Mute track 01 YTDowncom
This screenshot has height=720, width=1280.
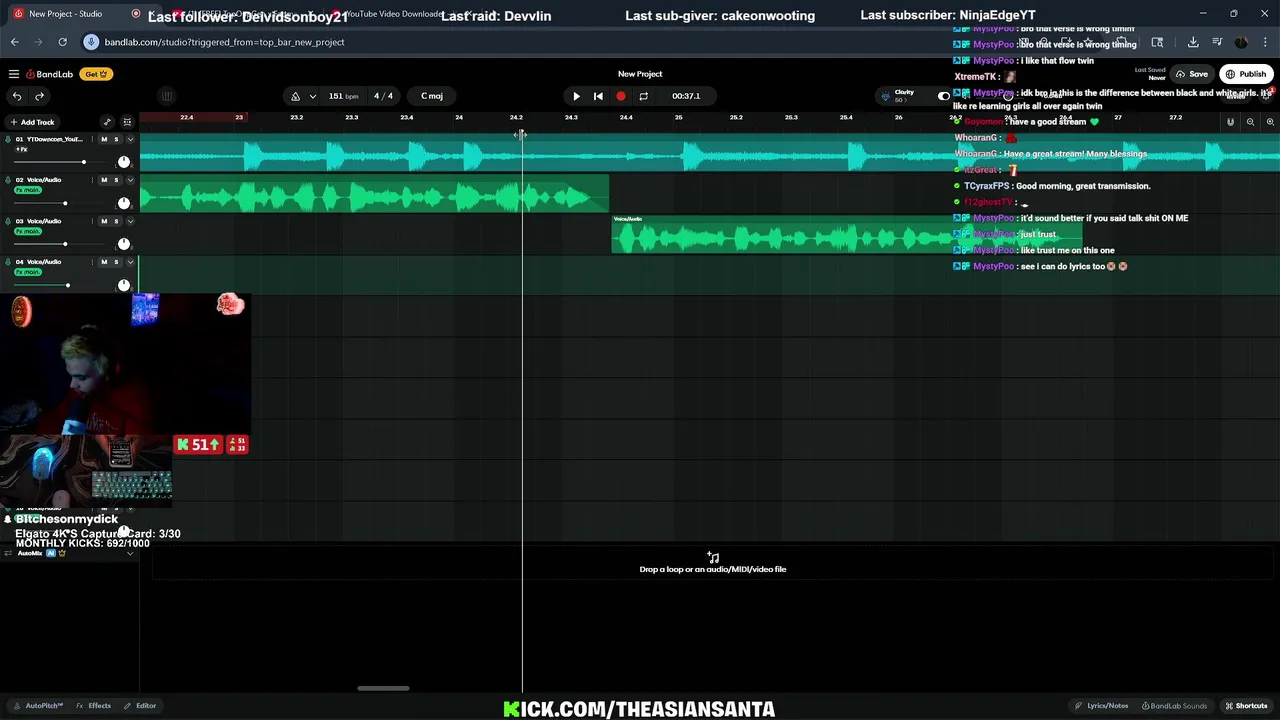coord(104,139)
